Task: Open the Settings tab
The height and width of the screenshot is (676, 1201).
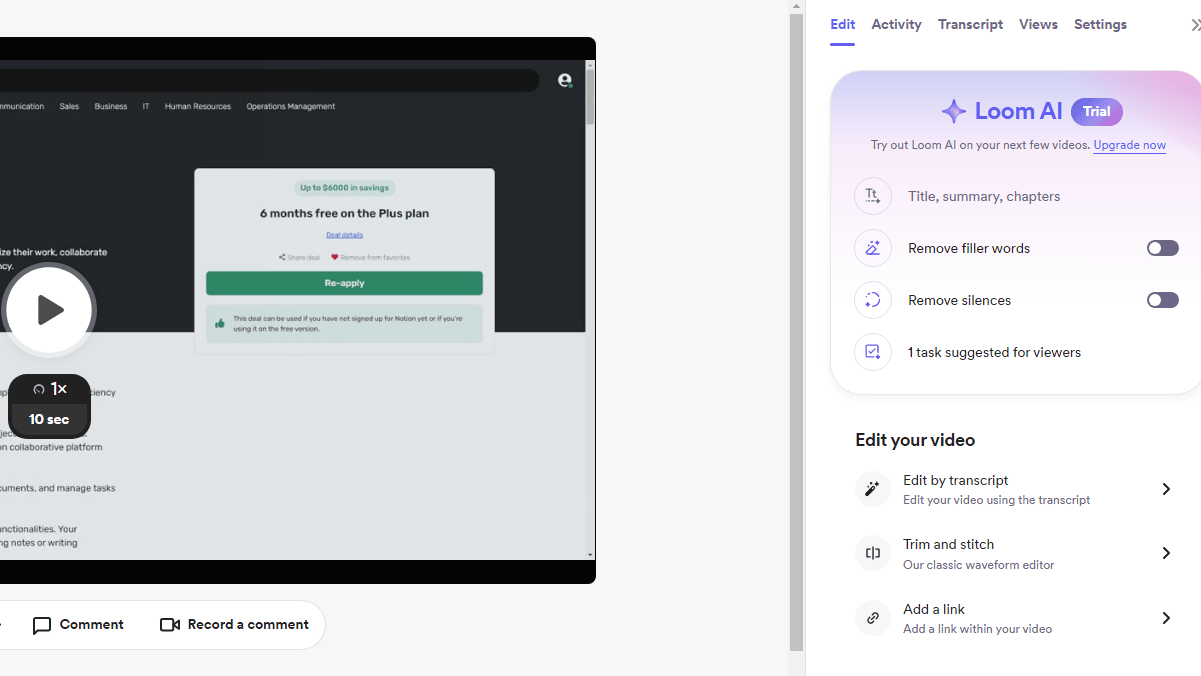Action: tap(1100, 25)
